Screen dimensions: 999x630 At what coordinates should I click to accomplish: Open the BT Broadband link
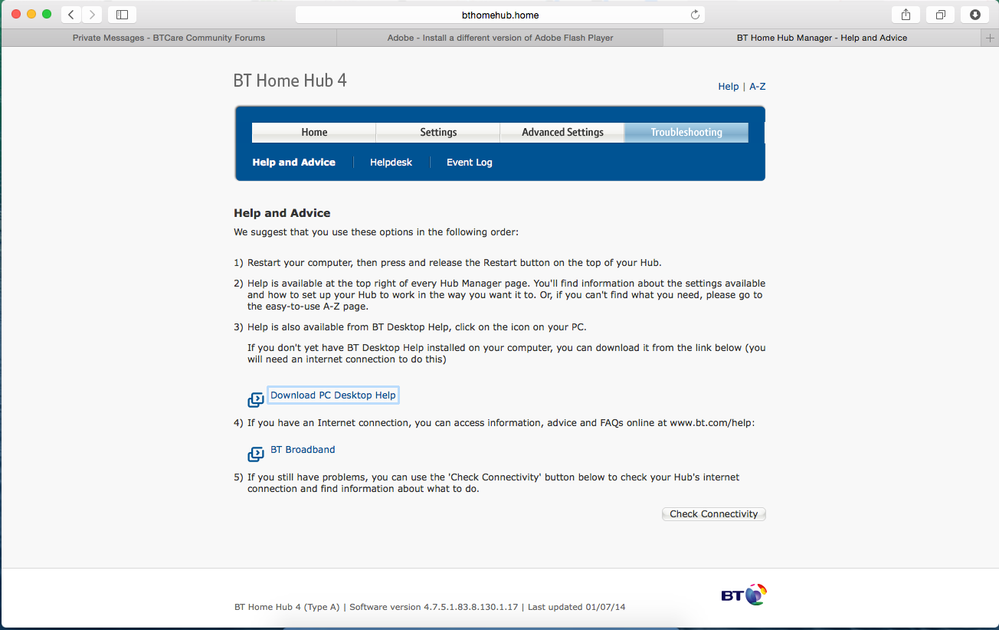pyautogui.click(x=303, y=450)
